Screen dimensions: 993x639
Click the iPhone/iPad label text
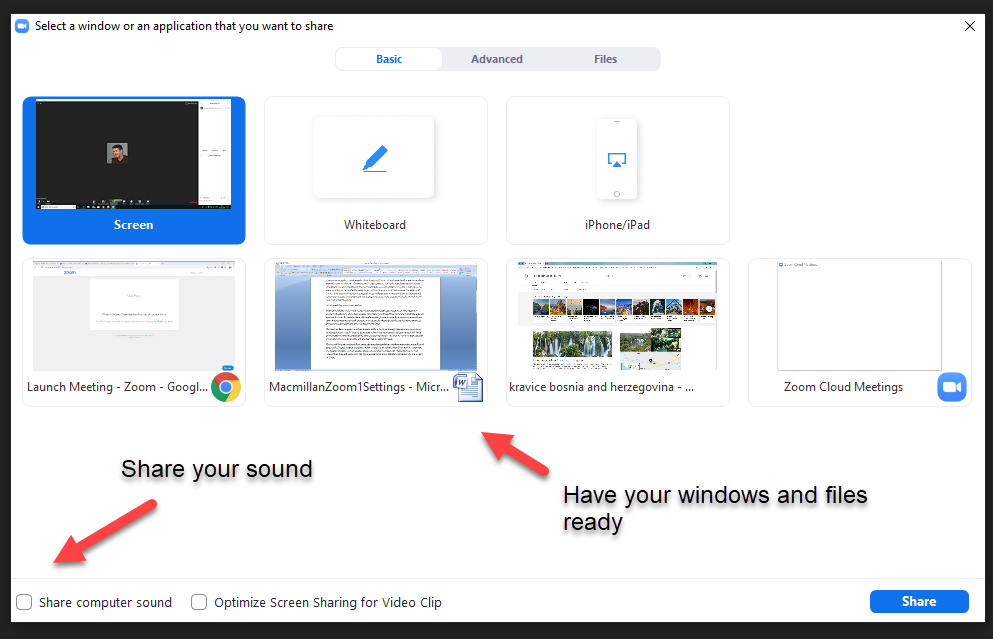[x=617, y=225]
